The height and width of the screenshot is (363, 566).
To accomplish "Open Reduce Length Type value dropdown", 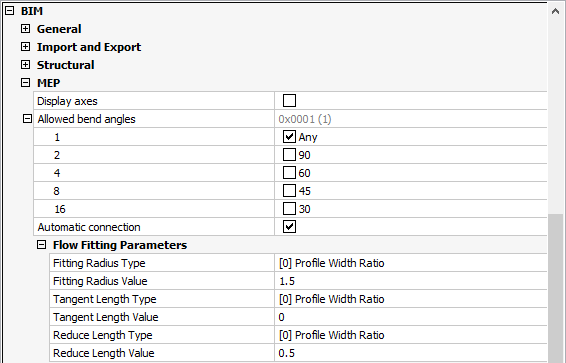I will coord(411,335).
